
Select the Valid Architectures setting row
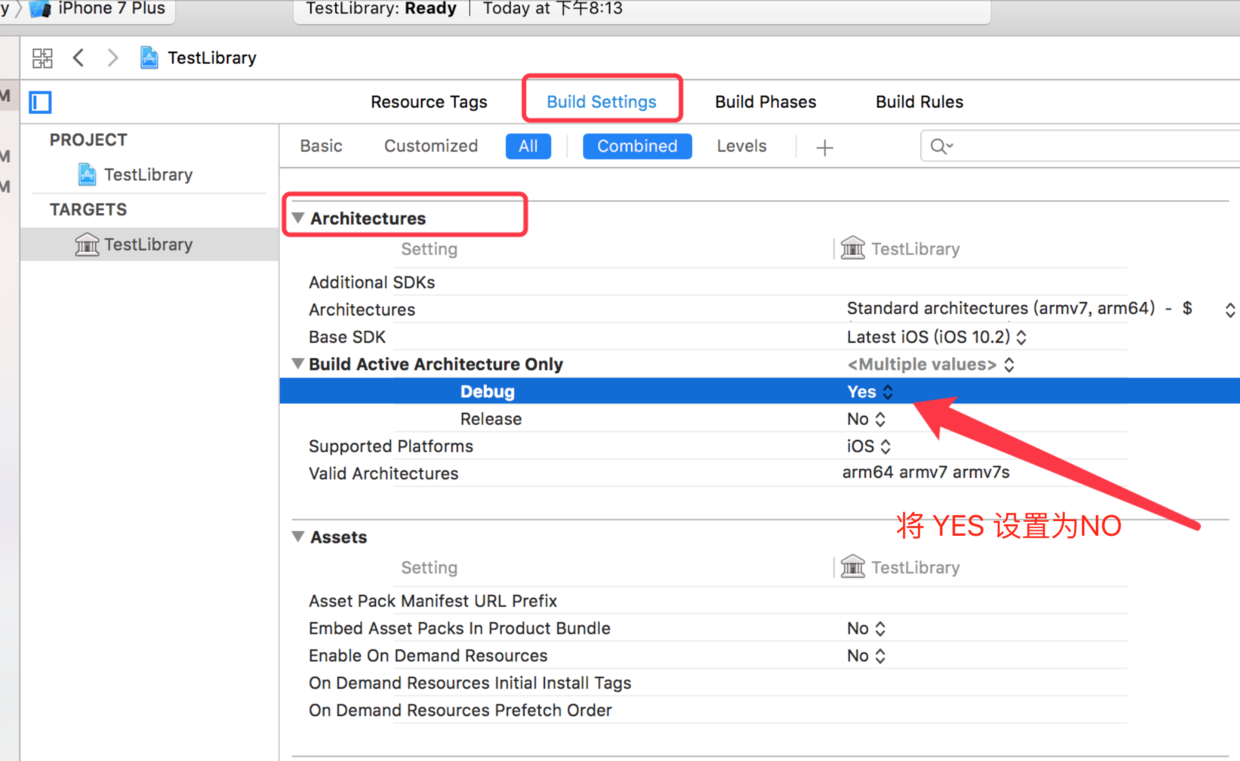click(x=383, y=473)
